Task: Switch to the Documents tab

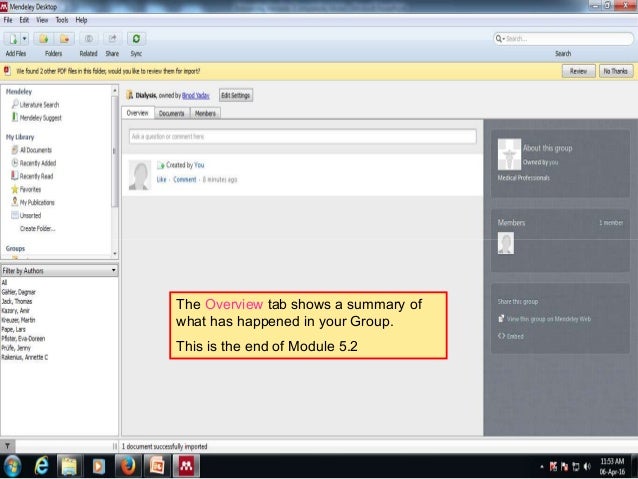Action: point(171,114)
